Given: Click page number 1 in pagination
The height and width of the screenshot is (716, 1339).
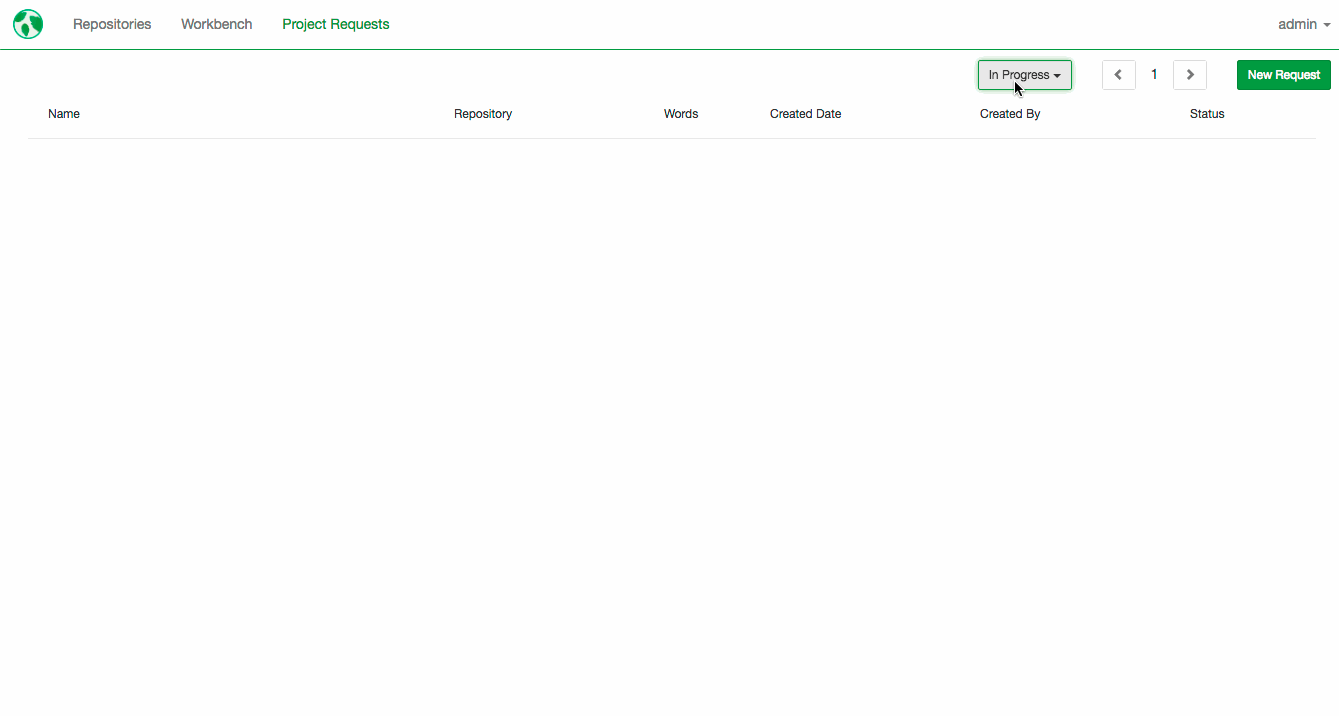Looking at the screenshot, I should click(x=1154, y=75).
